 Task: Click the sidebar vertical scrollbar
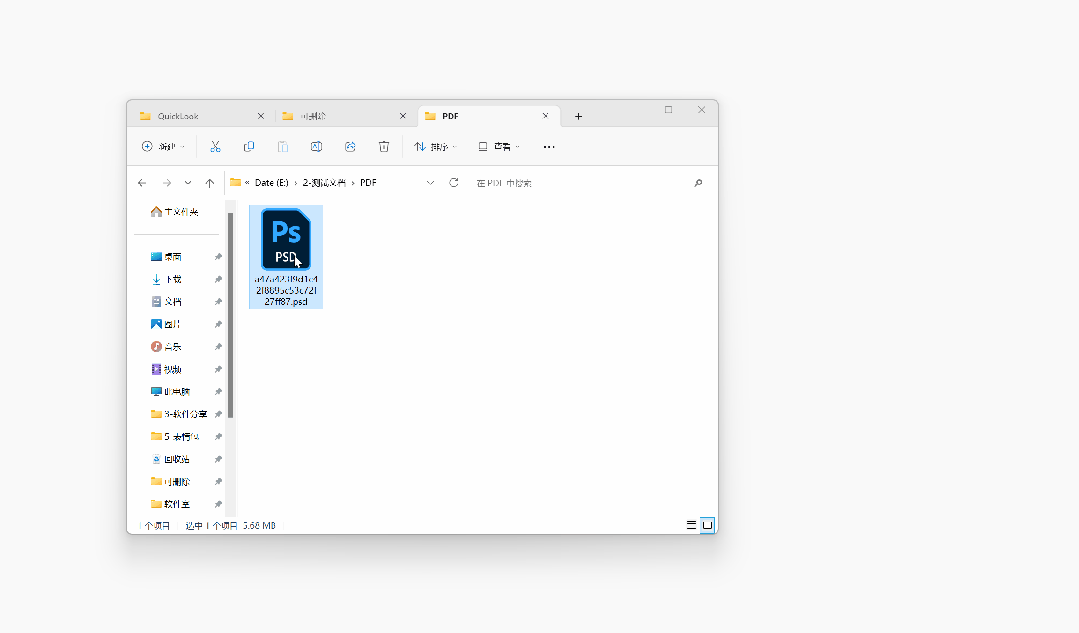coord(231,315)
